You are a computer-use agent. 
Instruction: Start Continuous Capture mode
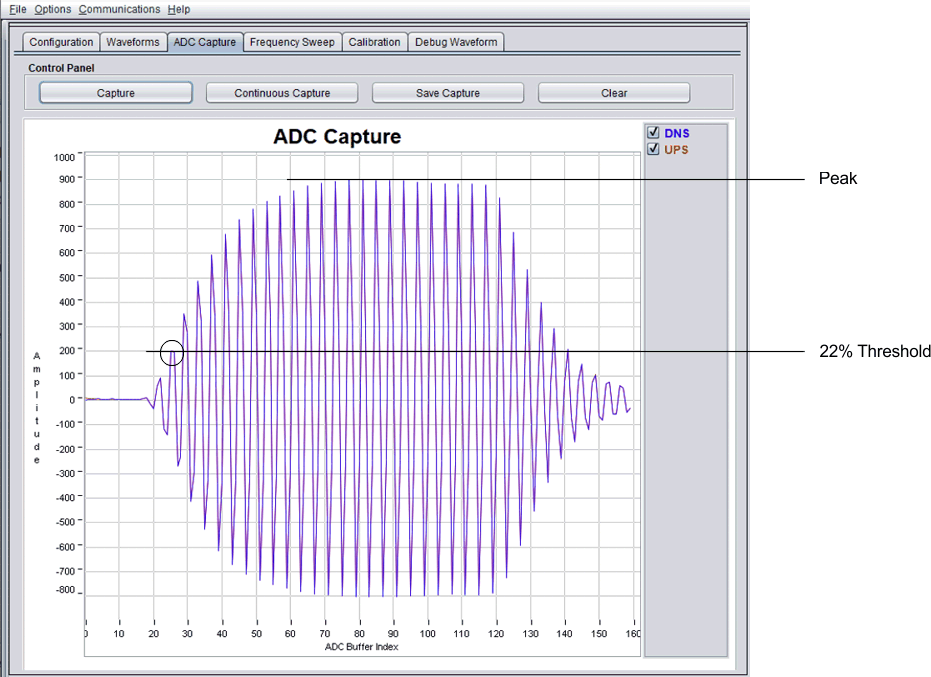coord(281,92)
